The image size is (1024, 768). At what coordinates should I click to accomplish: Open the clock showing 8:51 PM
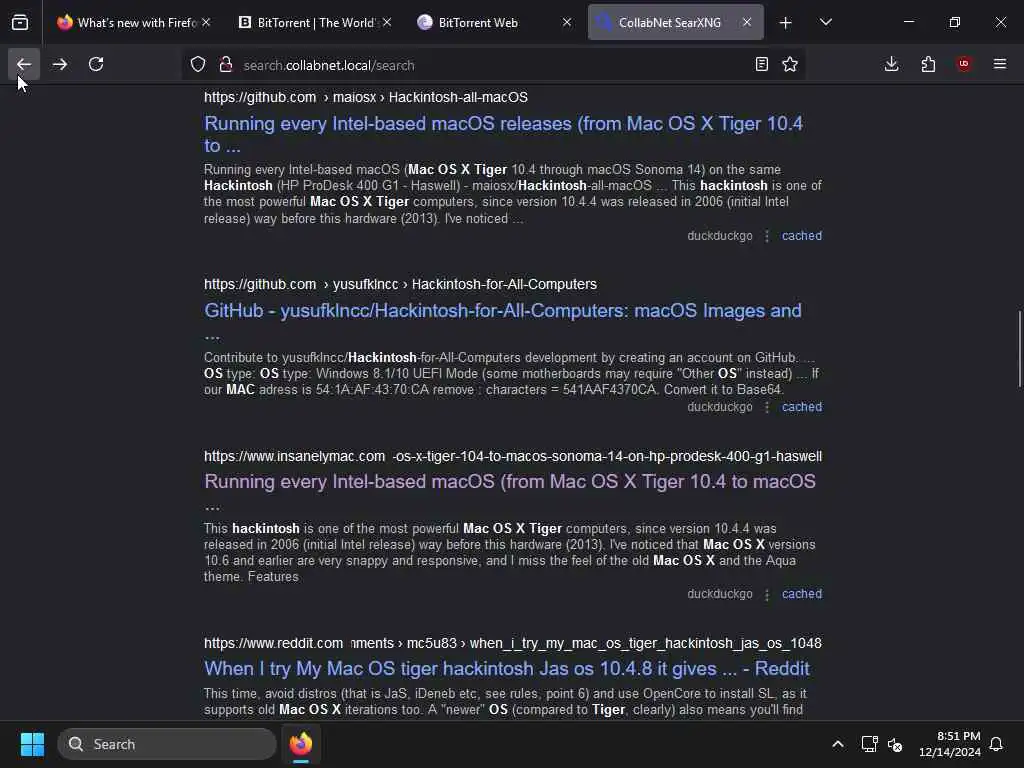[x=950, y=744]
